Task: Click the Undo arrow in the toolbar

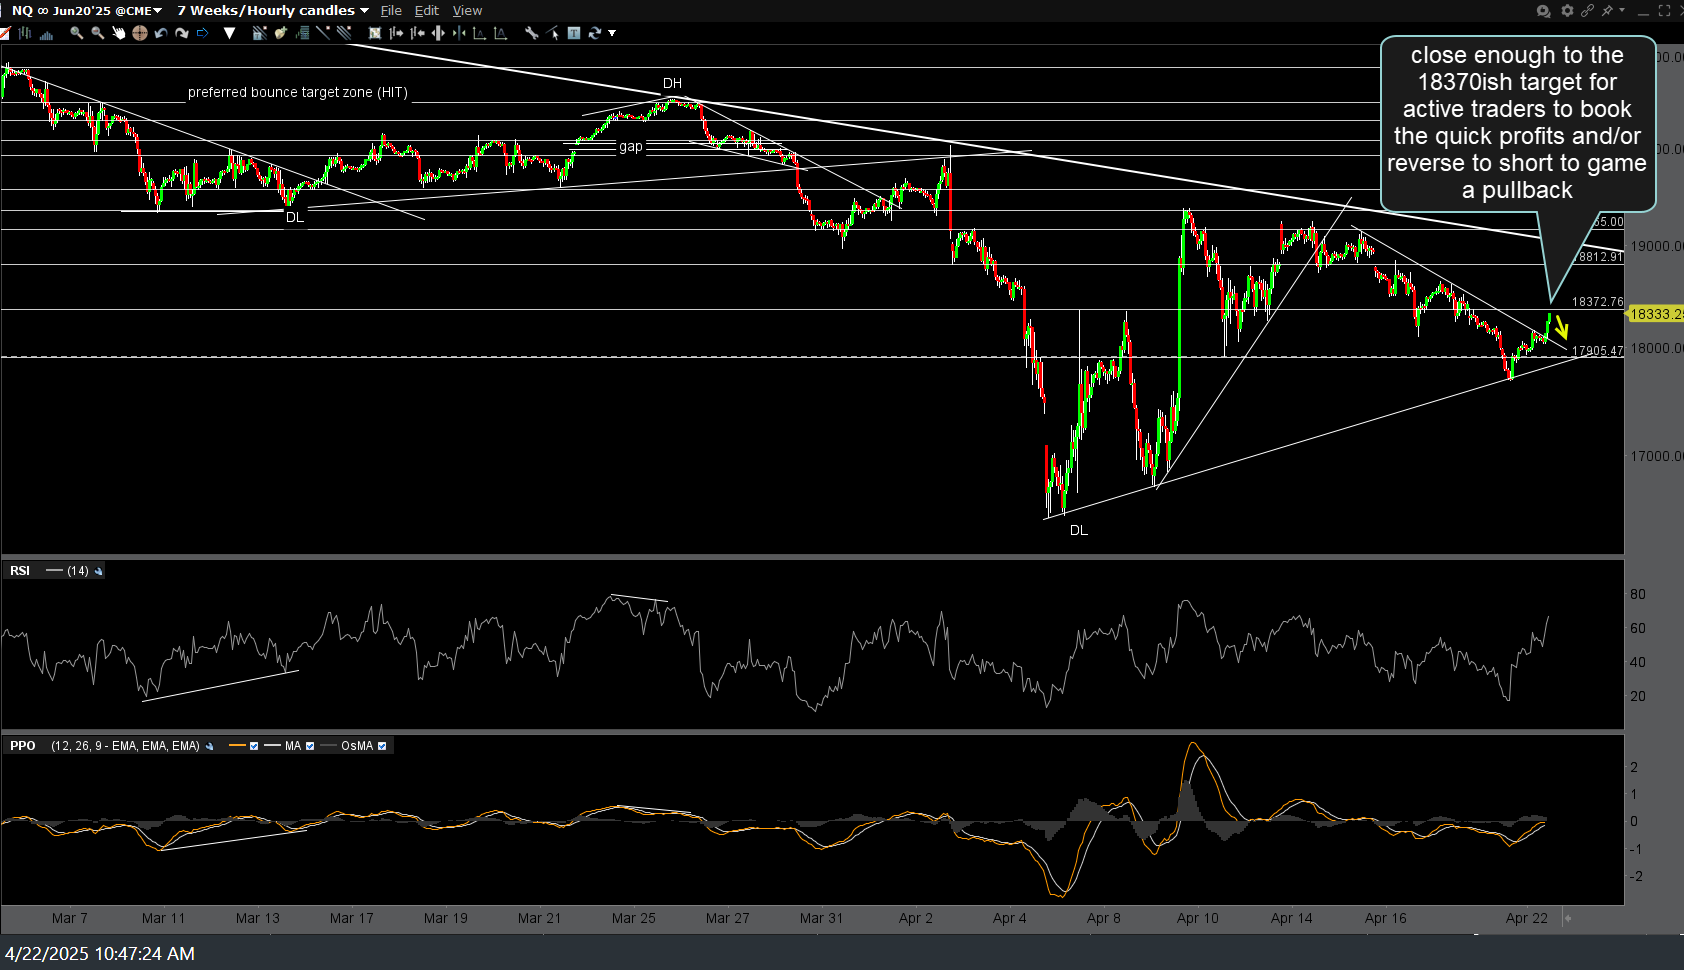Action: point(160,33)
